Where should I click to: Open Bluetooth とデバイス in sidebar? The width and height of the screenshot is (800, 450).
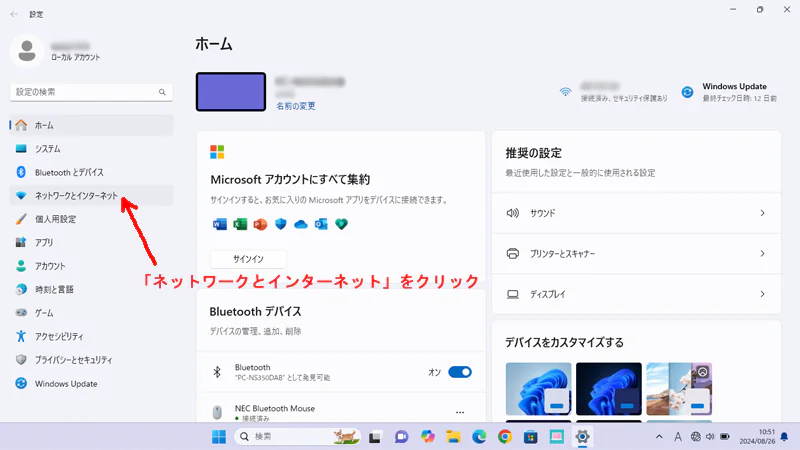[92, 172]
